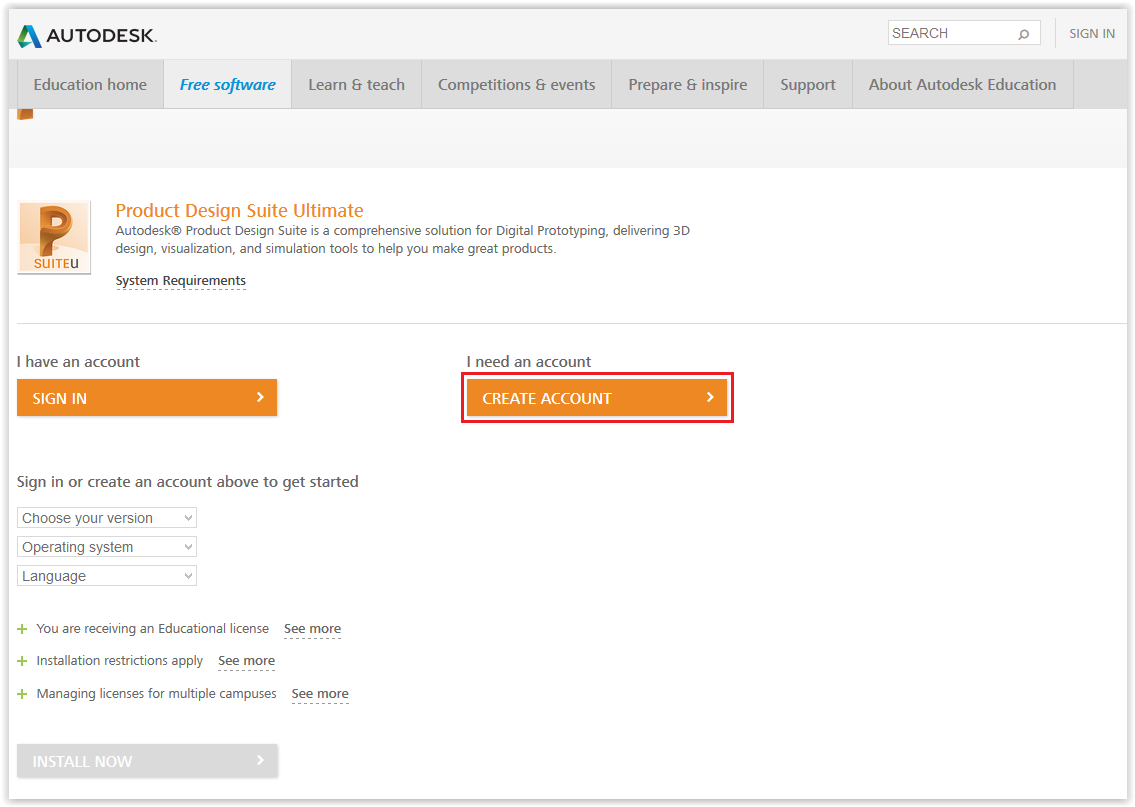Image resolution: width=1135 pixels, height=807 pixels.
Task: Open the Language dropdown
Action: [106, 575]
